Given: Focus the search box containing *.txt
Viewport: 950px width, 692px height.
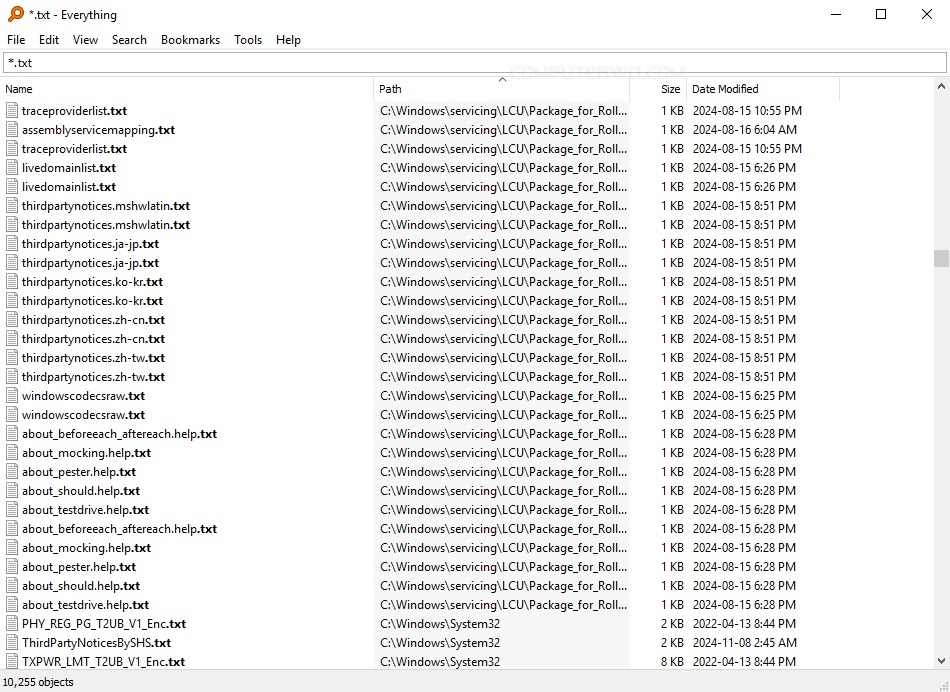Looking at the screenshot, I should point(474,62).
